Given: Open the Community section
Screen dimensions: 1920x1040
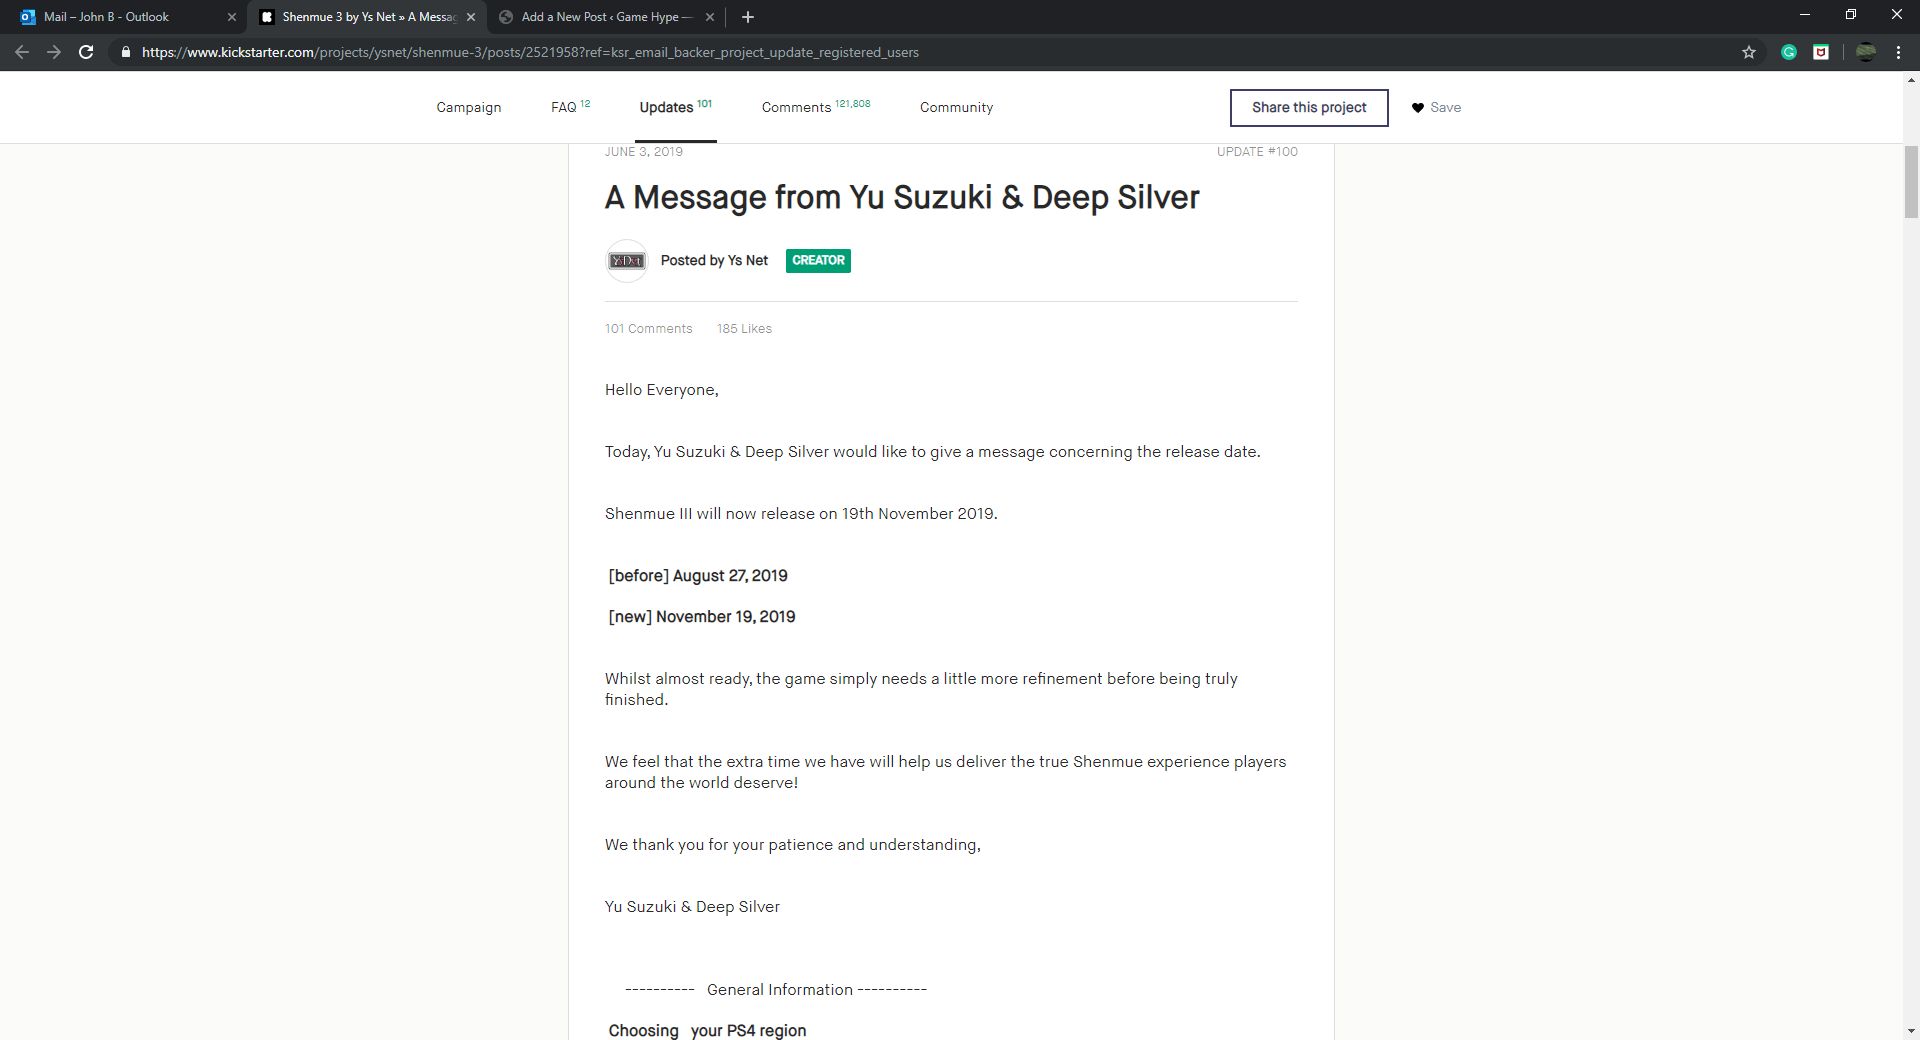Looking at the screenshot, I should pos(957,107).
